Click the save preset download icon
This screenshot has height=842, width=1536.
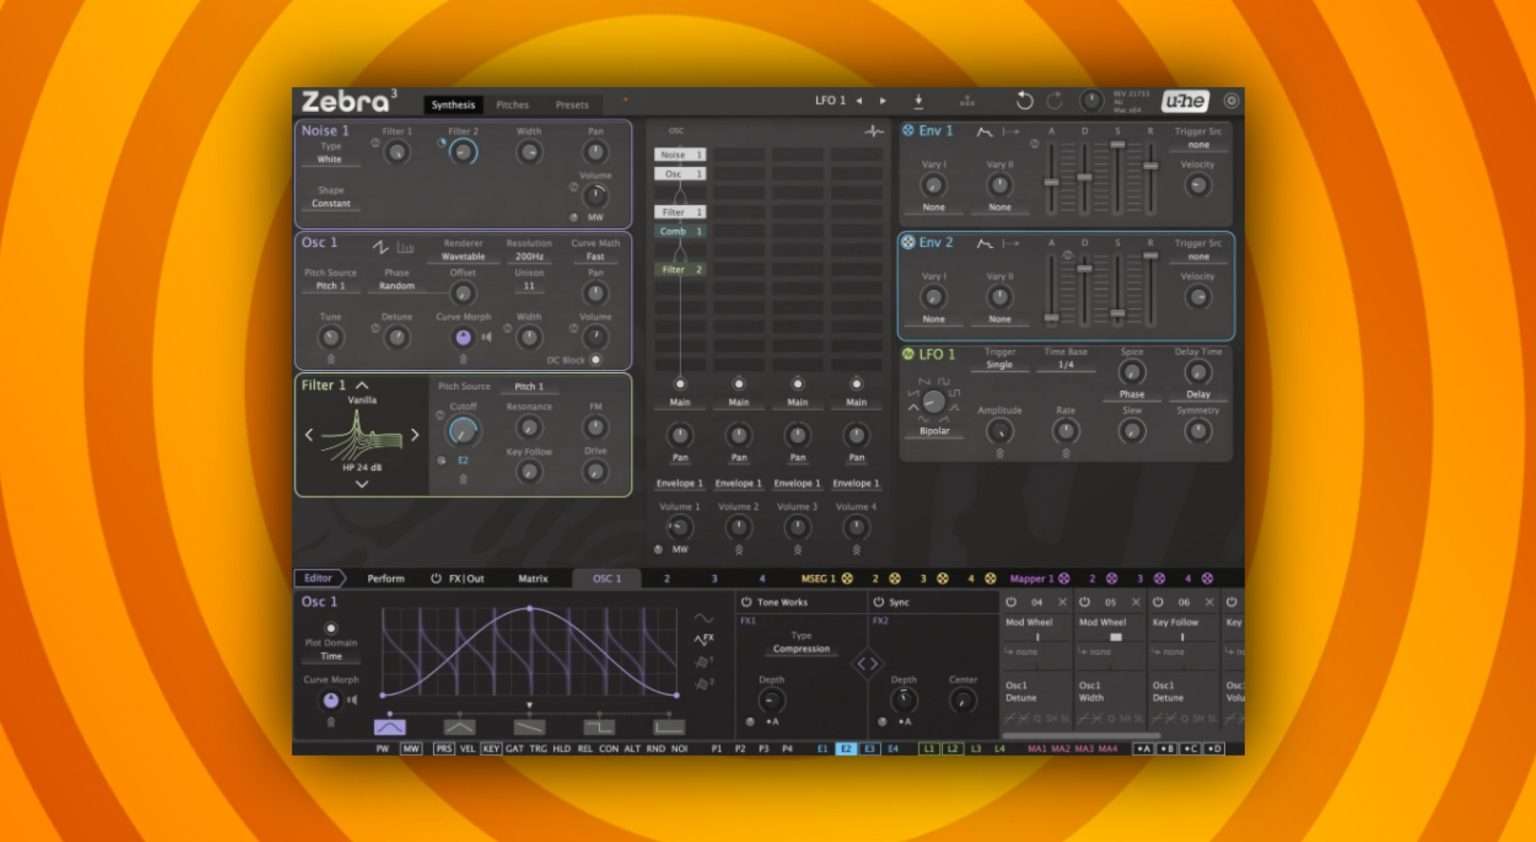click(918, 100)
